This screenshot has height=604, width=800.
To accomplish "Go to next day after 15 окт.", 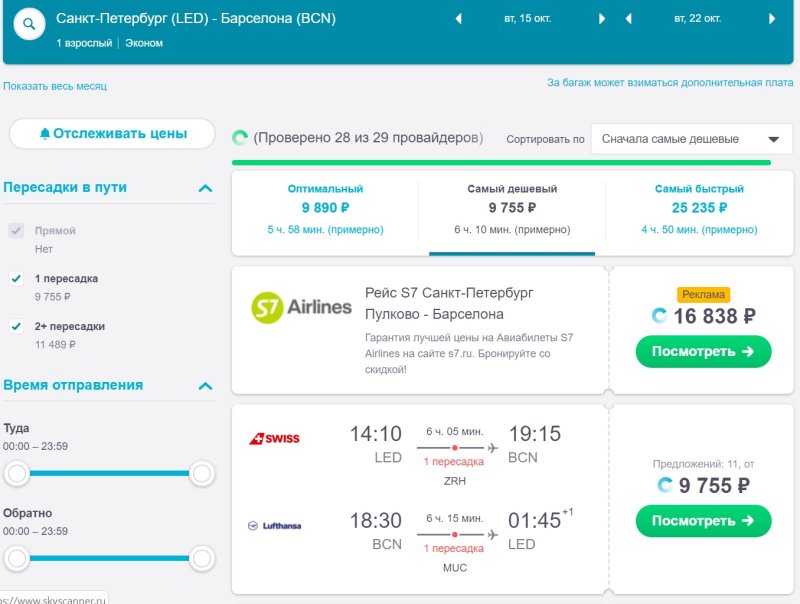I will pos(602,19).
